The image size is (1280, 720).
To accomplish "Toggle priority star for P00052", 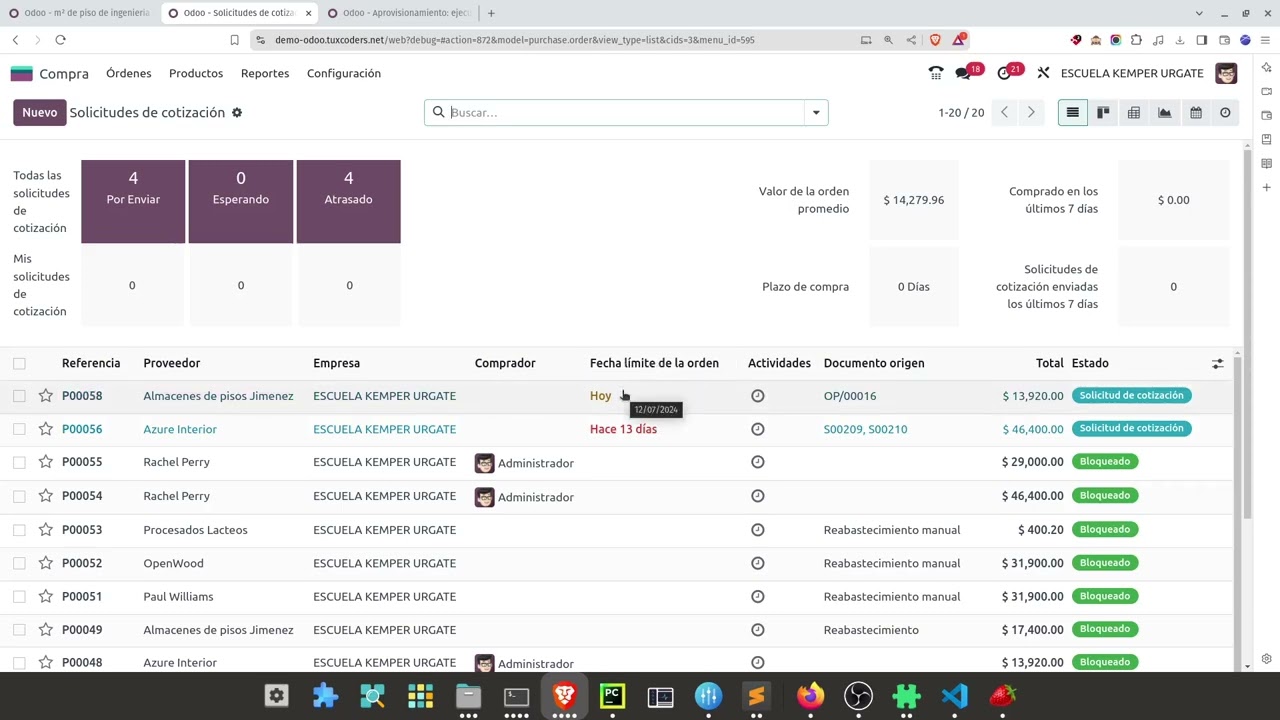I will tap(45, 563).
